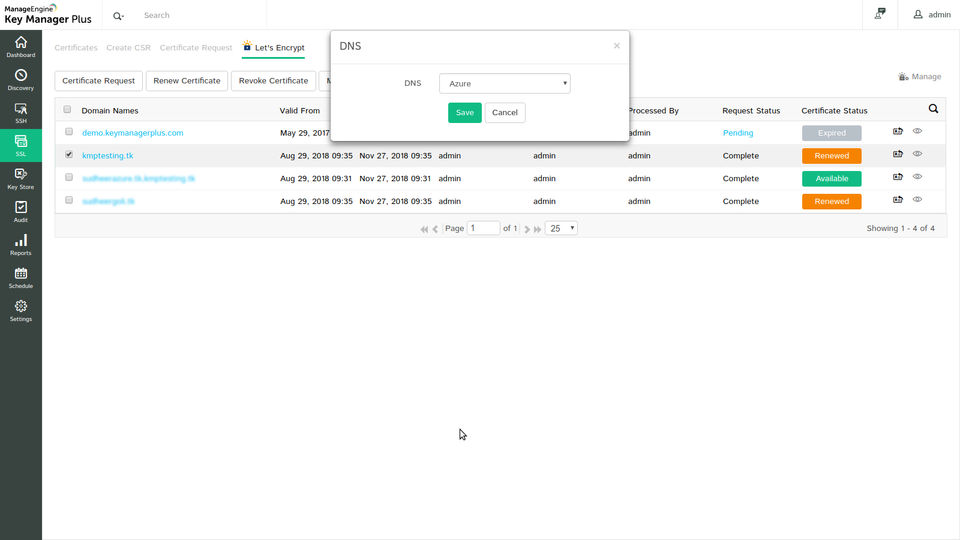
Task: Go to next page arrow
Action: [x=527, y=229]
